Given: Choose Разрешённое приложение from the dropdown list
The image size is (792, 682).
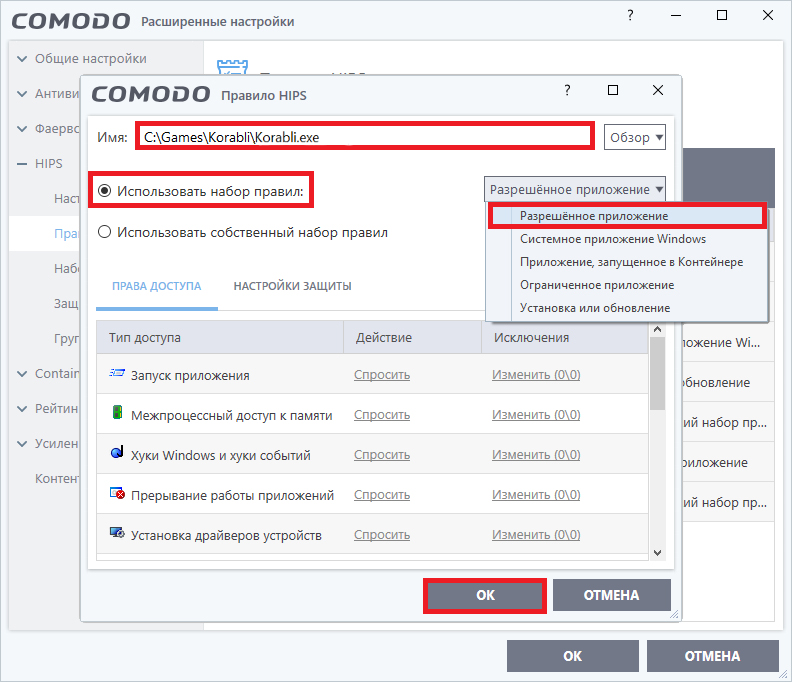Looking at the screenshot, I should (x=627, y=216).
